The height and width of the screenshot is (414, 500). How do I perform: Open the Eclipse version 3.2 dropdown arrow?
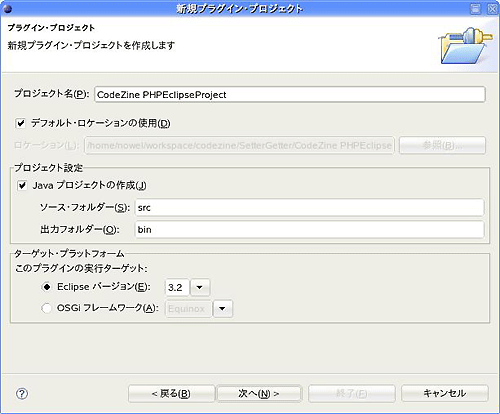(x=200, y=287)
